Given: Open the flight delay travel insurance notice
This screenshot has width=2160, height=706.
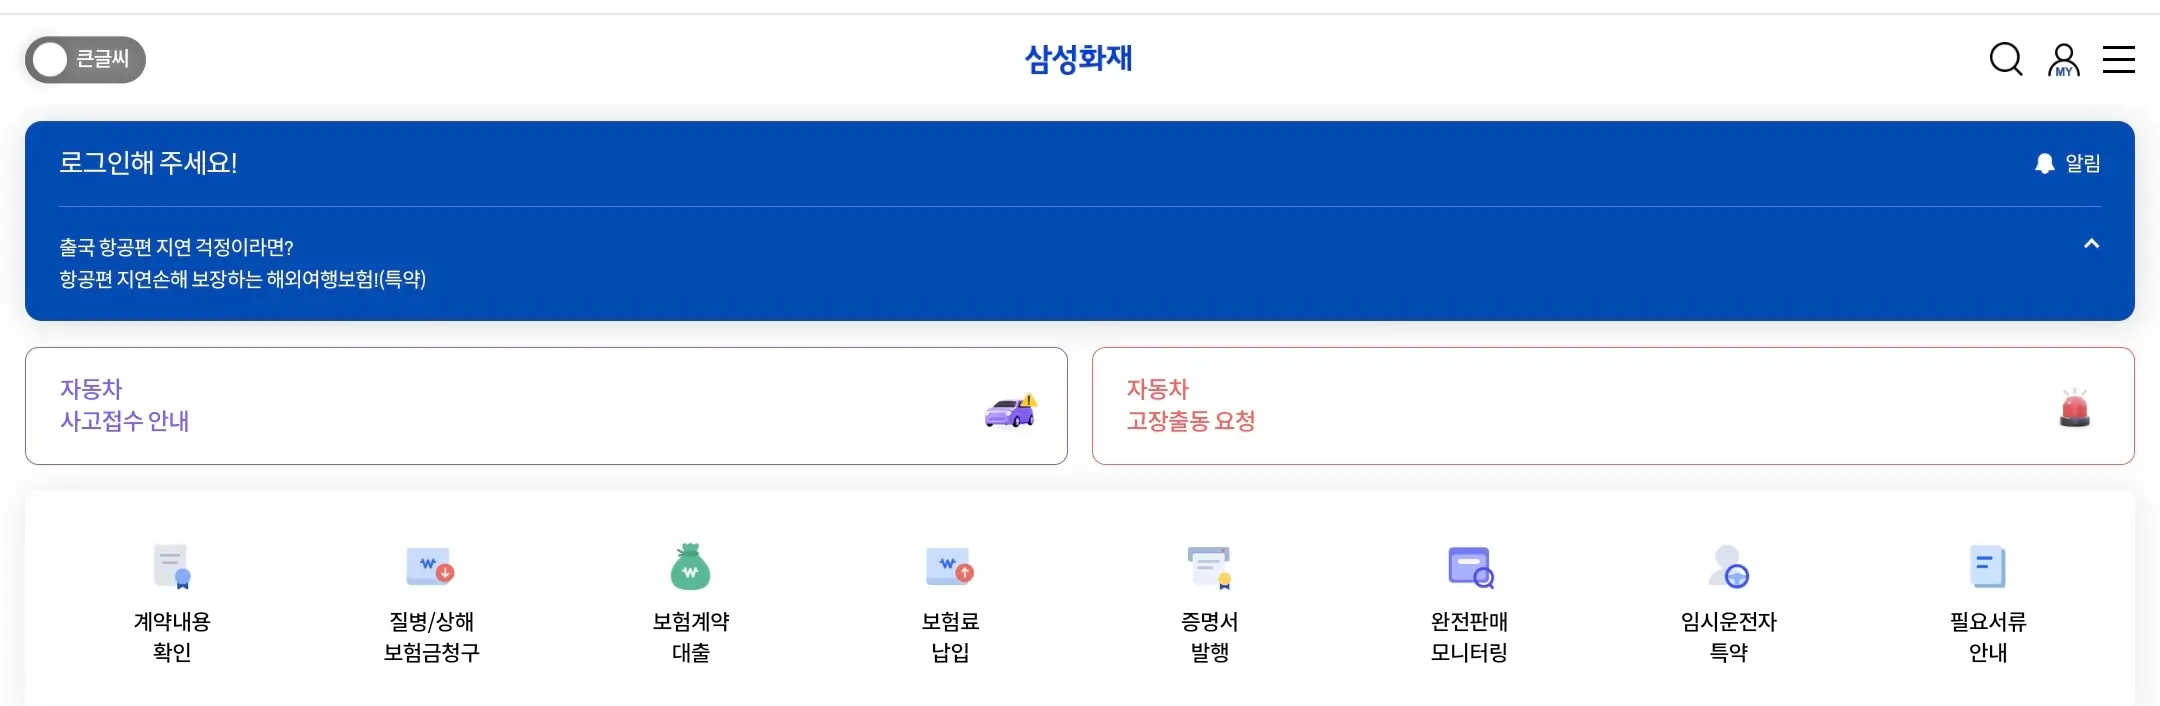Looking at the screenshot, I should click(x=242, y=263).
